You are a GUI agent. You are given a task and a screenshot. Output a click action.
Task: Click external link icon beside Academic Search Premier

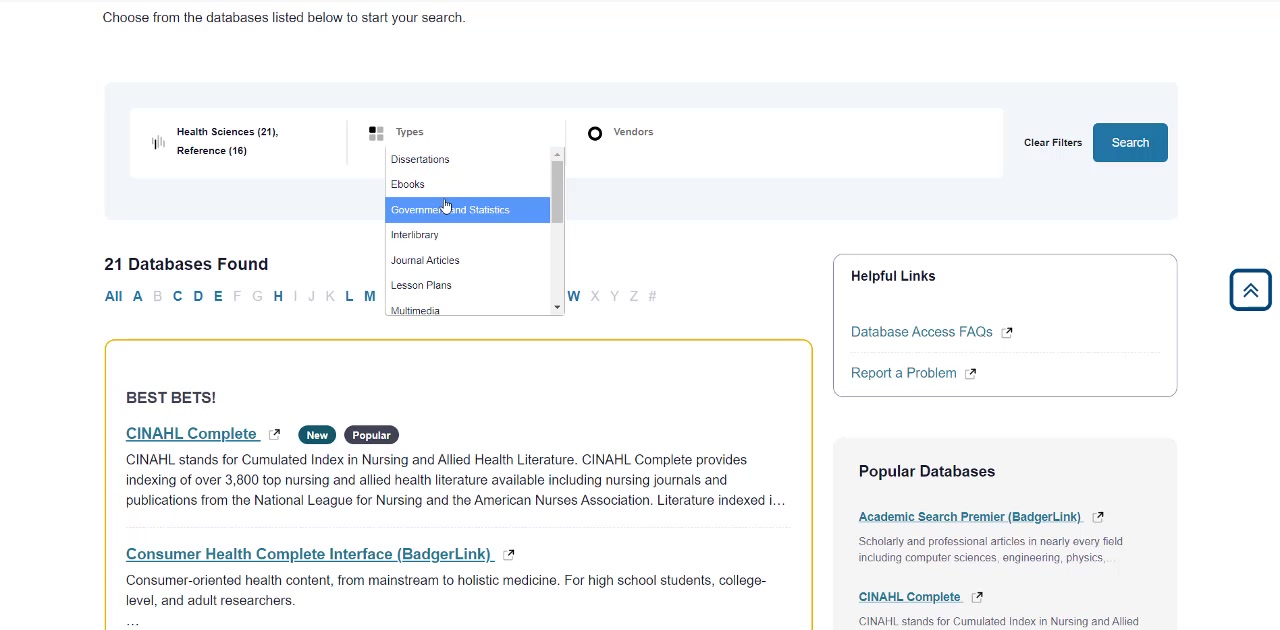click(x=1098, y=517)
